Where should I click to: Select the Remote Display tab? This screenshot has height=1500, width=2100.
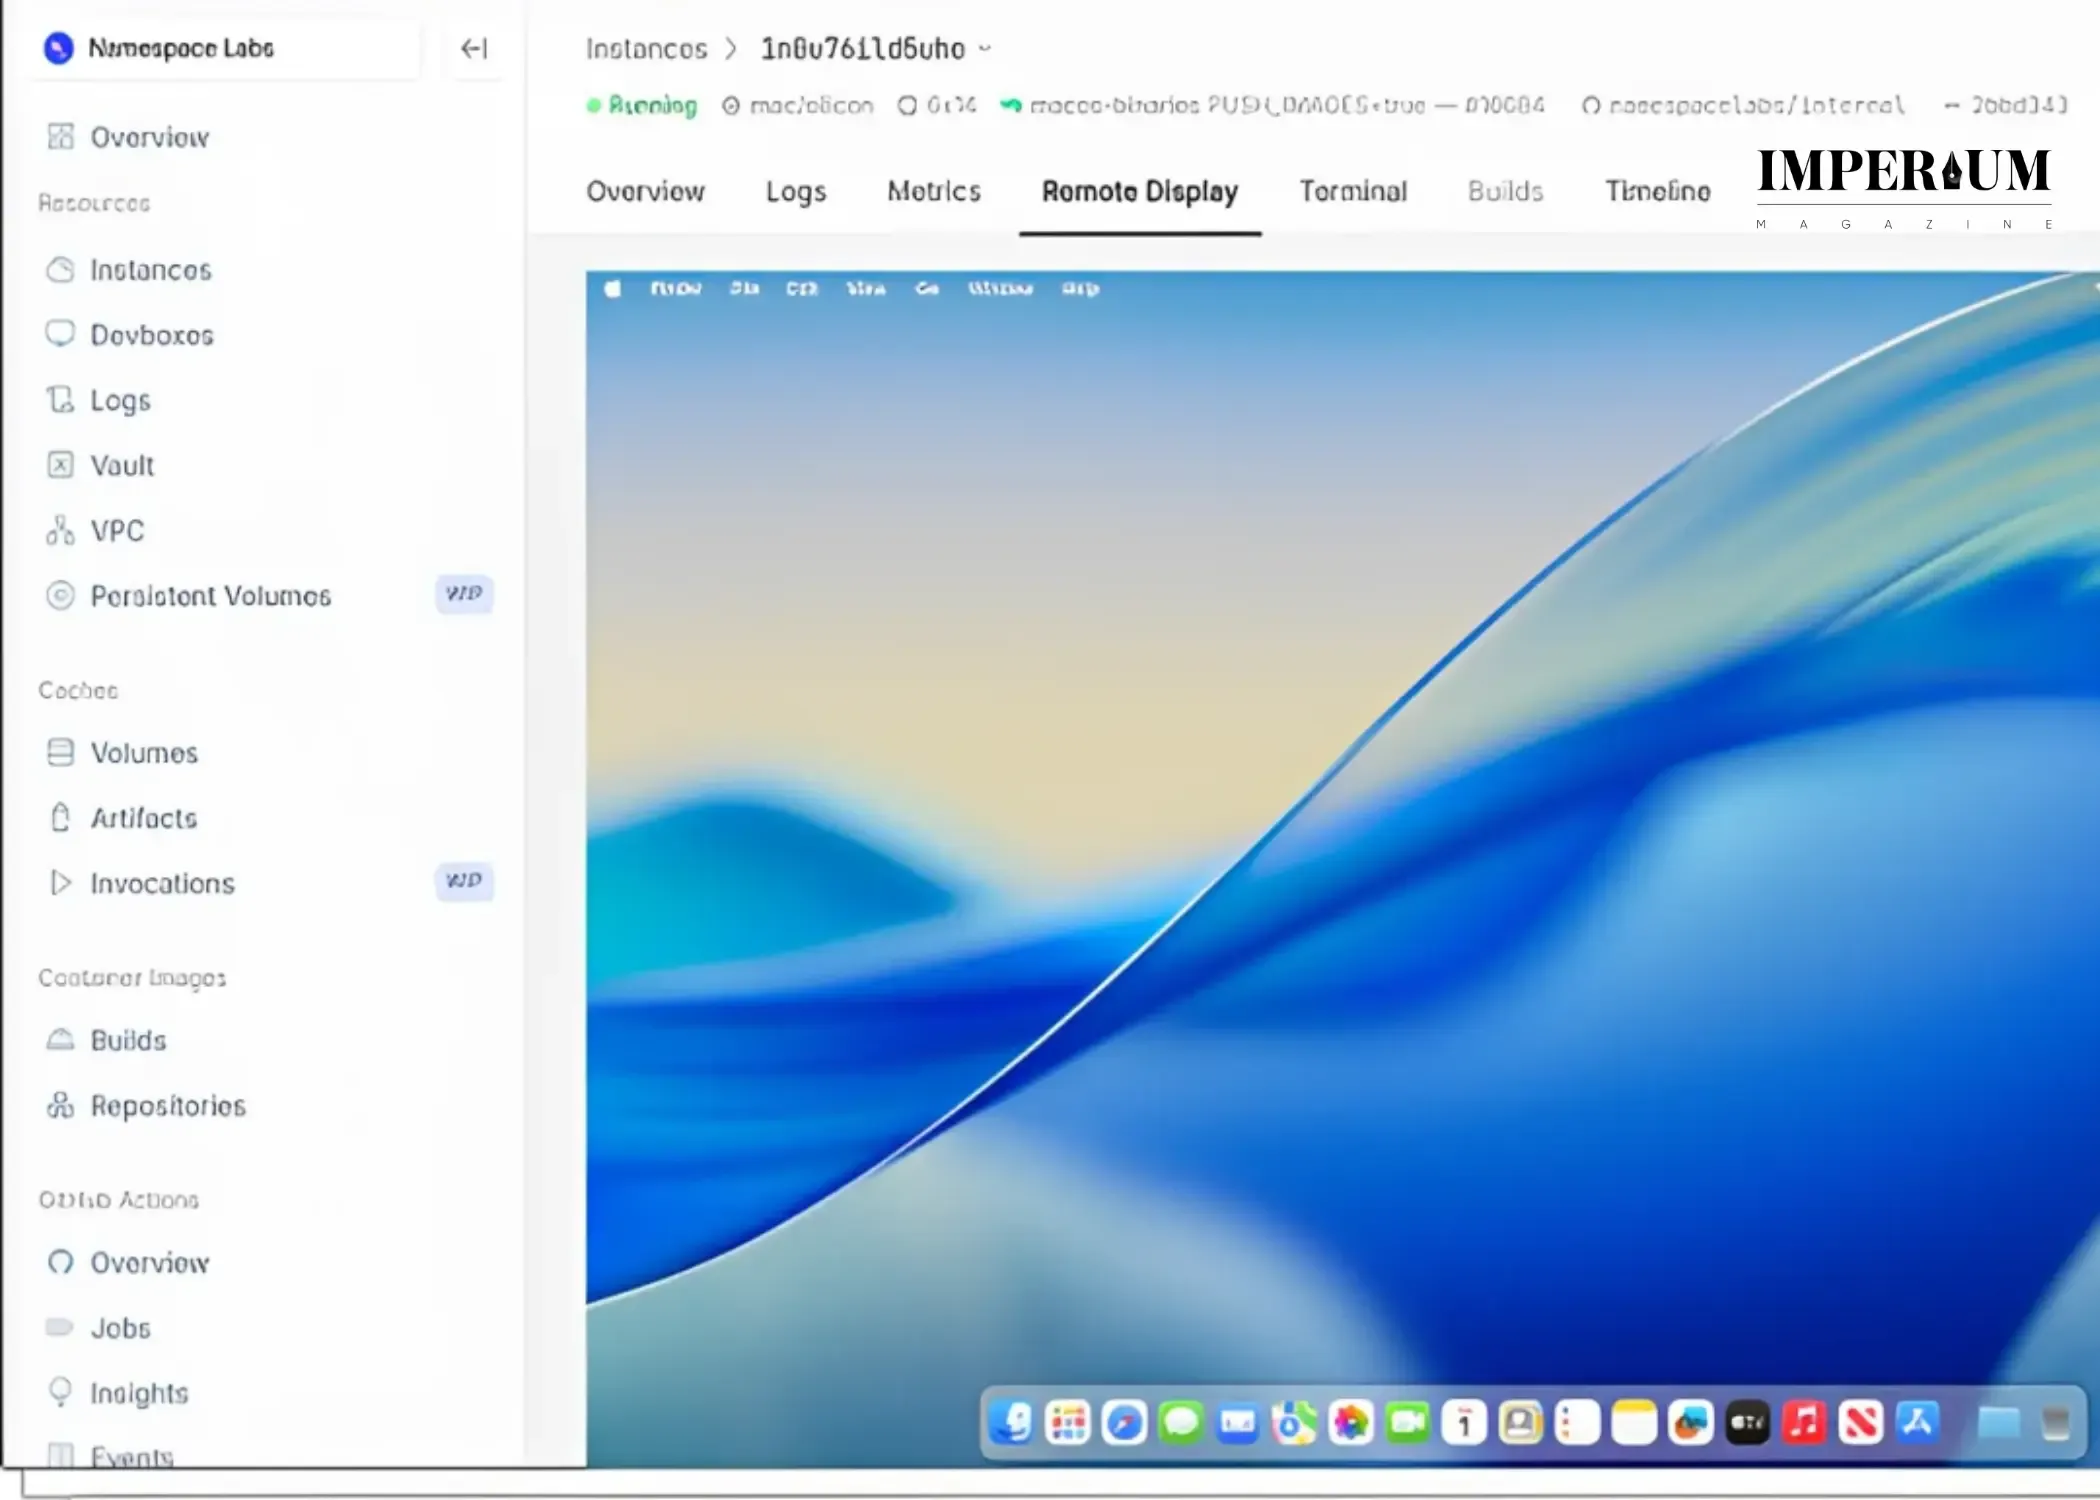point(1140,191)
